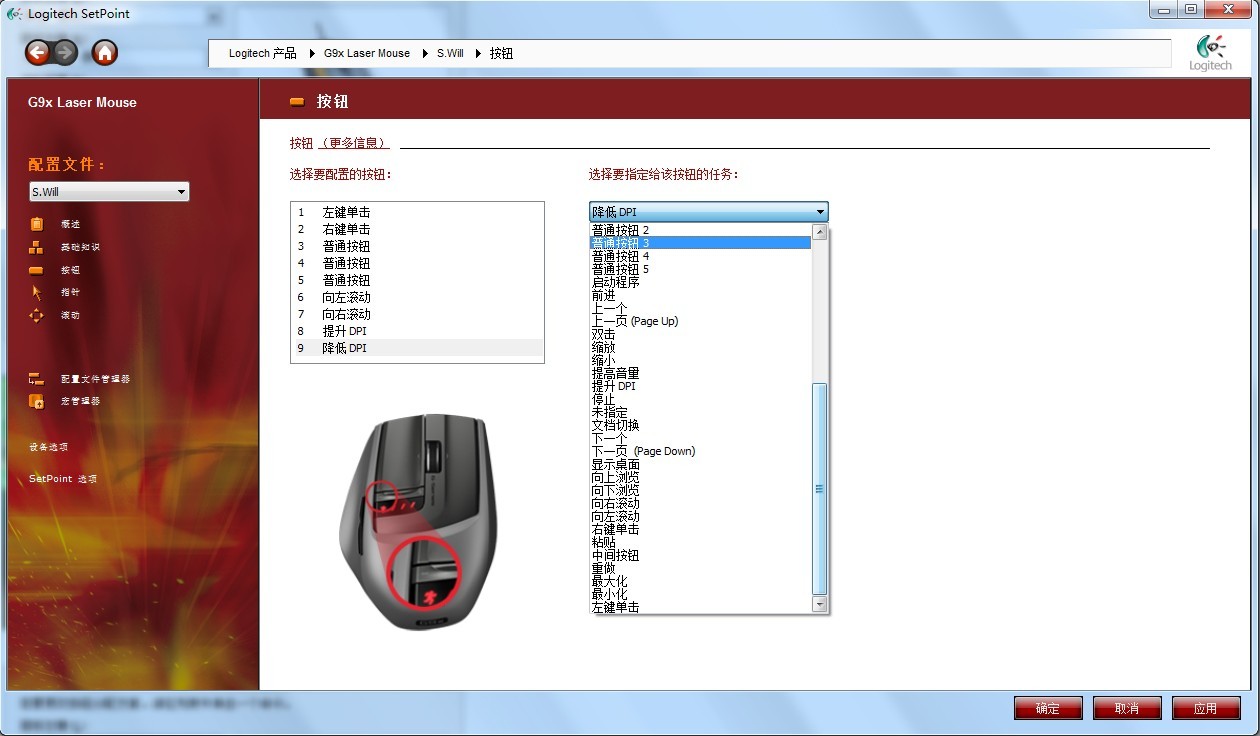
Task: Open the 配置文件管理器 profile manager icon
Action: point(37,379)
